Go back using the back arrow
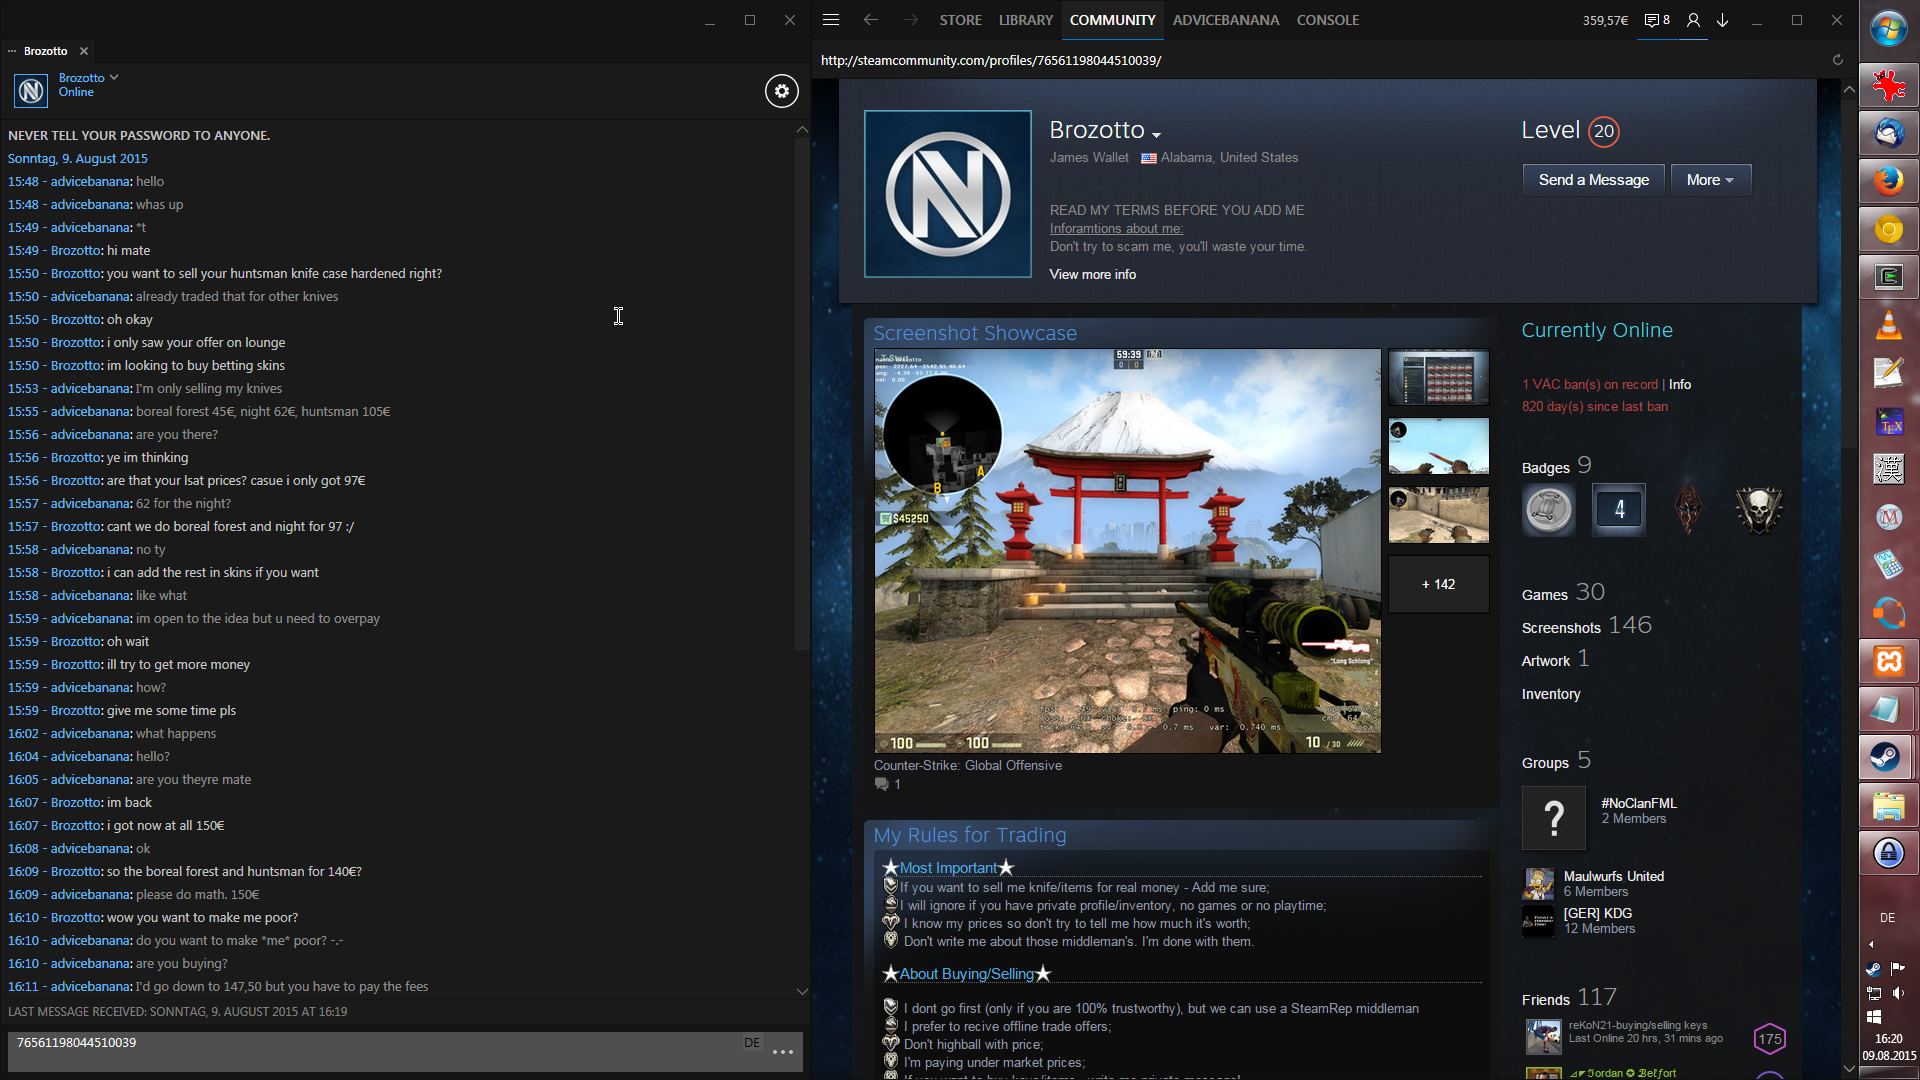Viewport: 1920px width, 1080px height. point(870,20)
